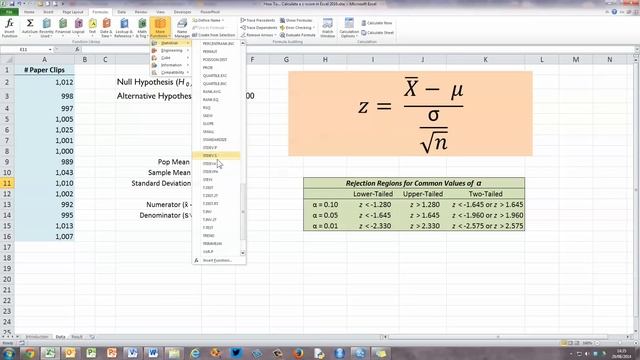Open the Watch Window
The width and height of the screenshot is (640, 360).
327,28
